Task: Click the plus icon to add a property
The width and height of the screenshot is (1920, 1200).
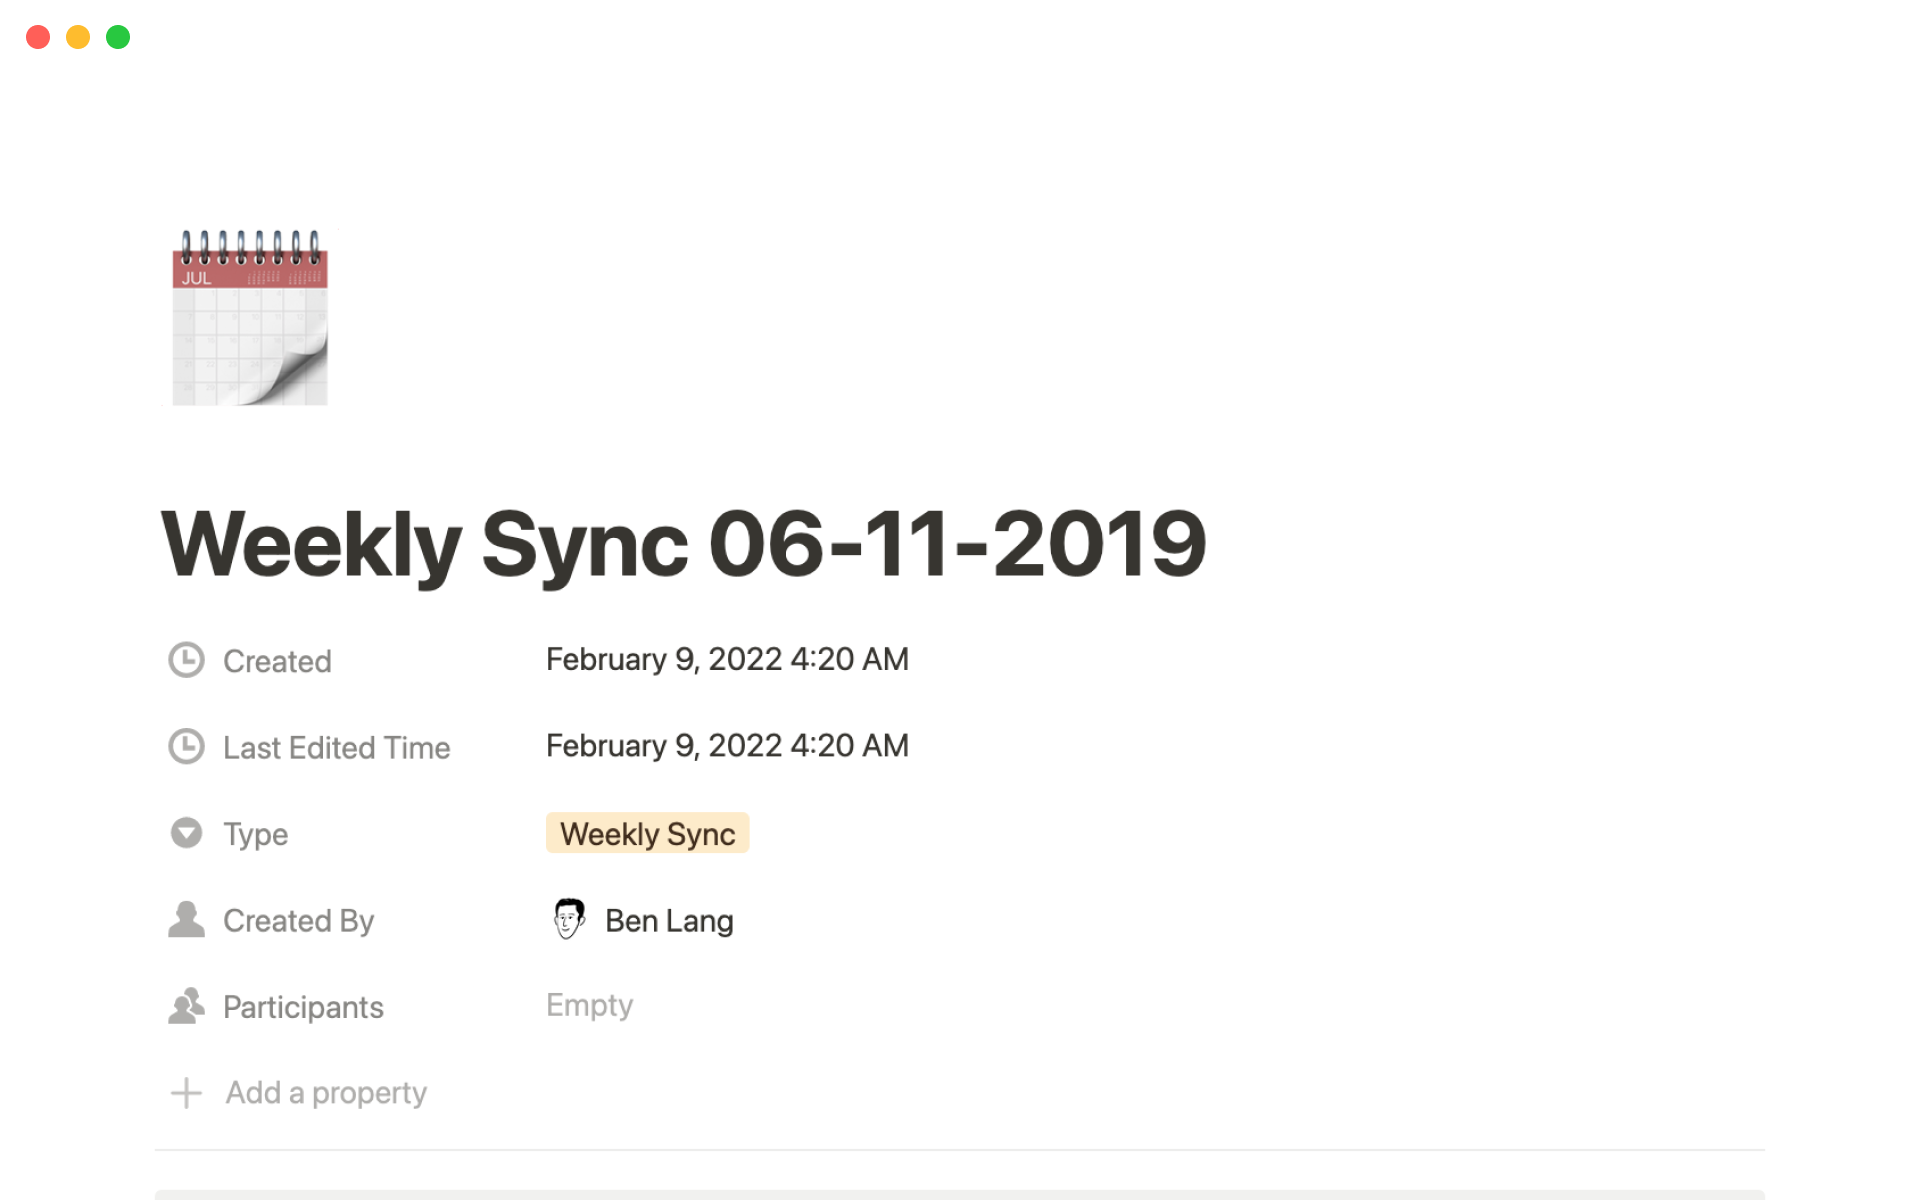Action: click(186, 1093)
